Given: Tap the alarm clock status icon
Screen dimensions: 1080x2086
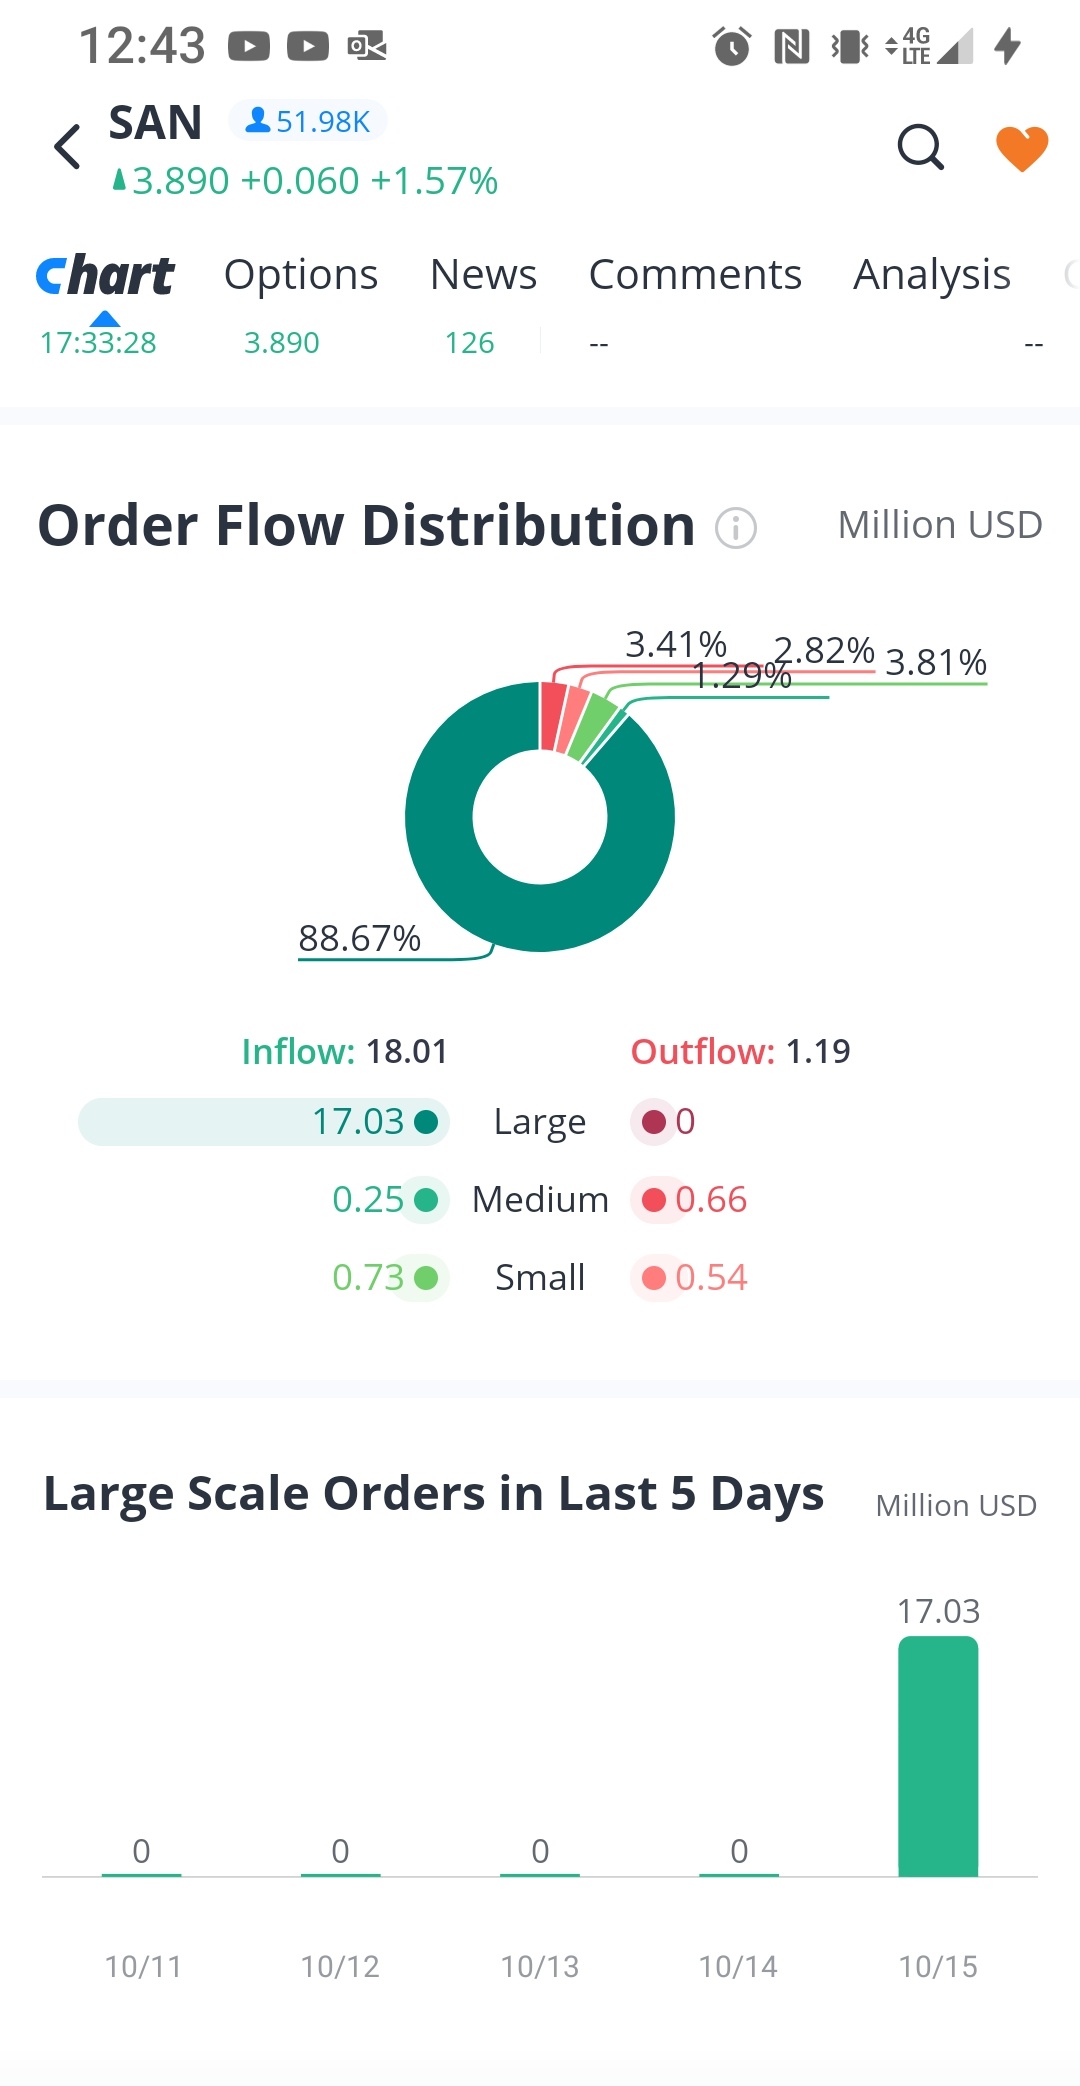Looking at the screenshot, I should tap(731, 46).
